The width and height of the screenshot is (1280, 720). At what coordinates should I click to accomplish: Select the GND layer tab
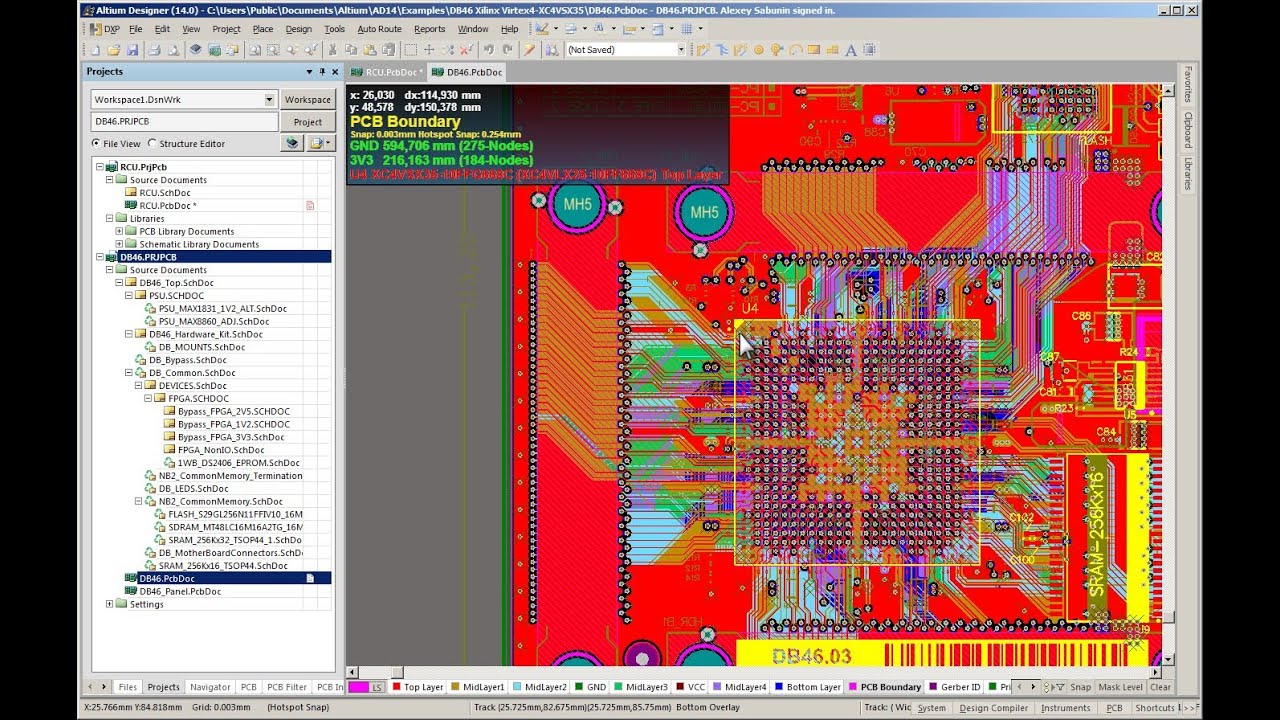point(590,687)
